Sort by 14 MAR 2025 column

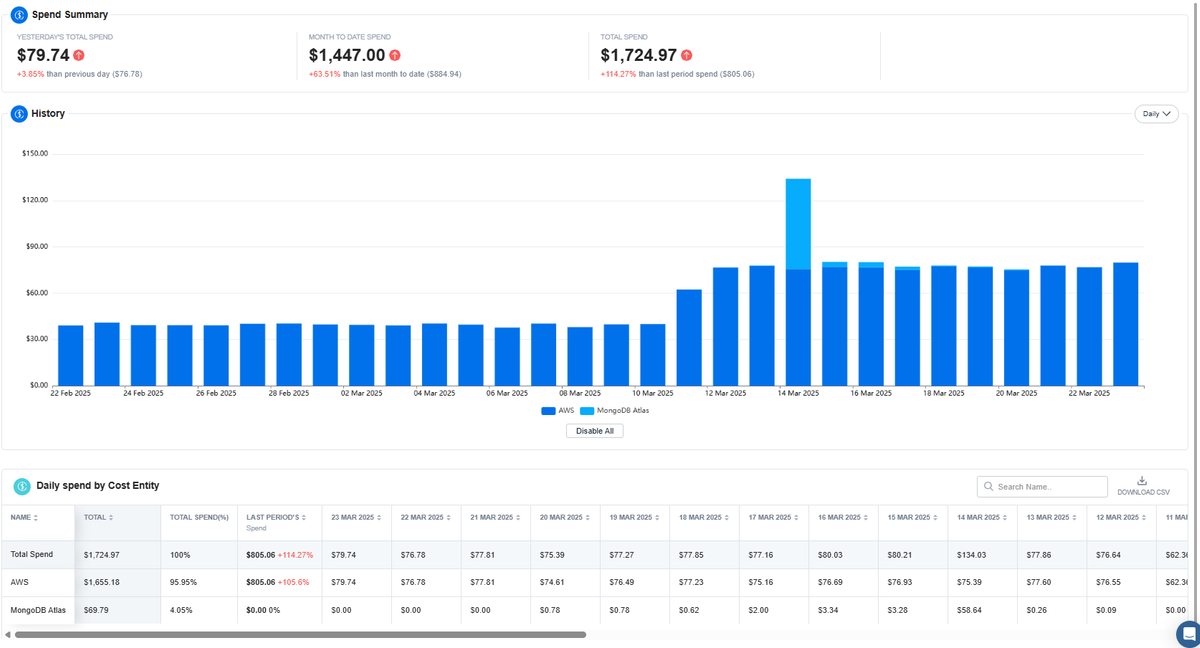pos(982,517)
